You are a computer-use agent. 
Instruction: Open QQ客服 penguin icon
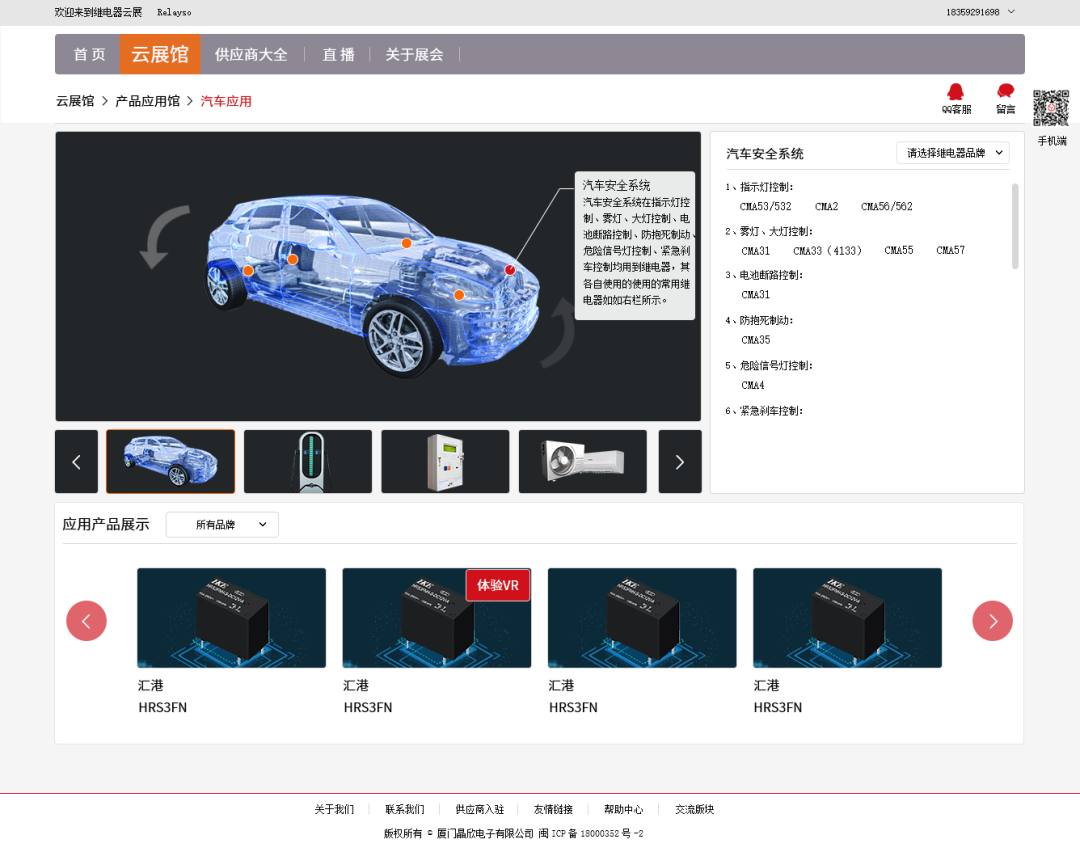point(956,93)
